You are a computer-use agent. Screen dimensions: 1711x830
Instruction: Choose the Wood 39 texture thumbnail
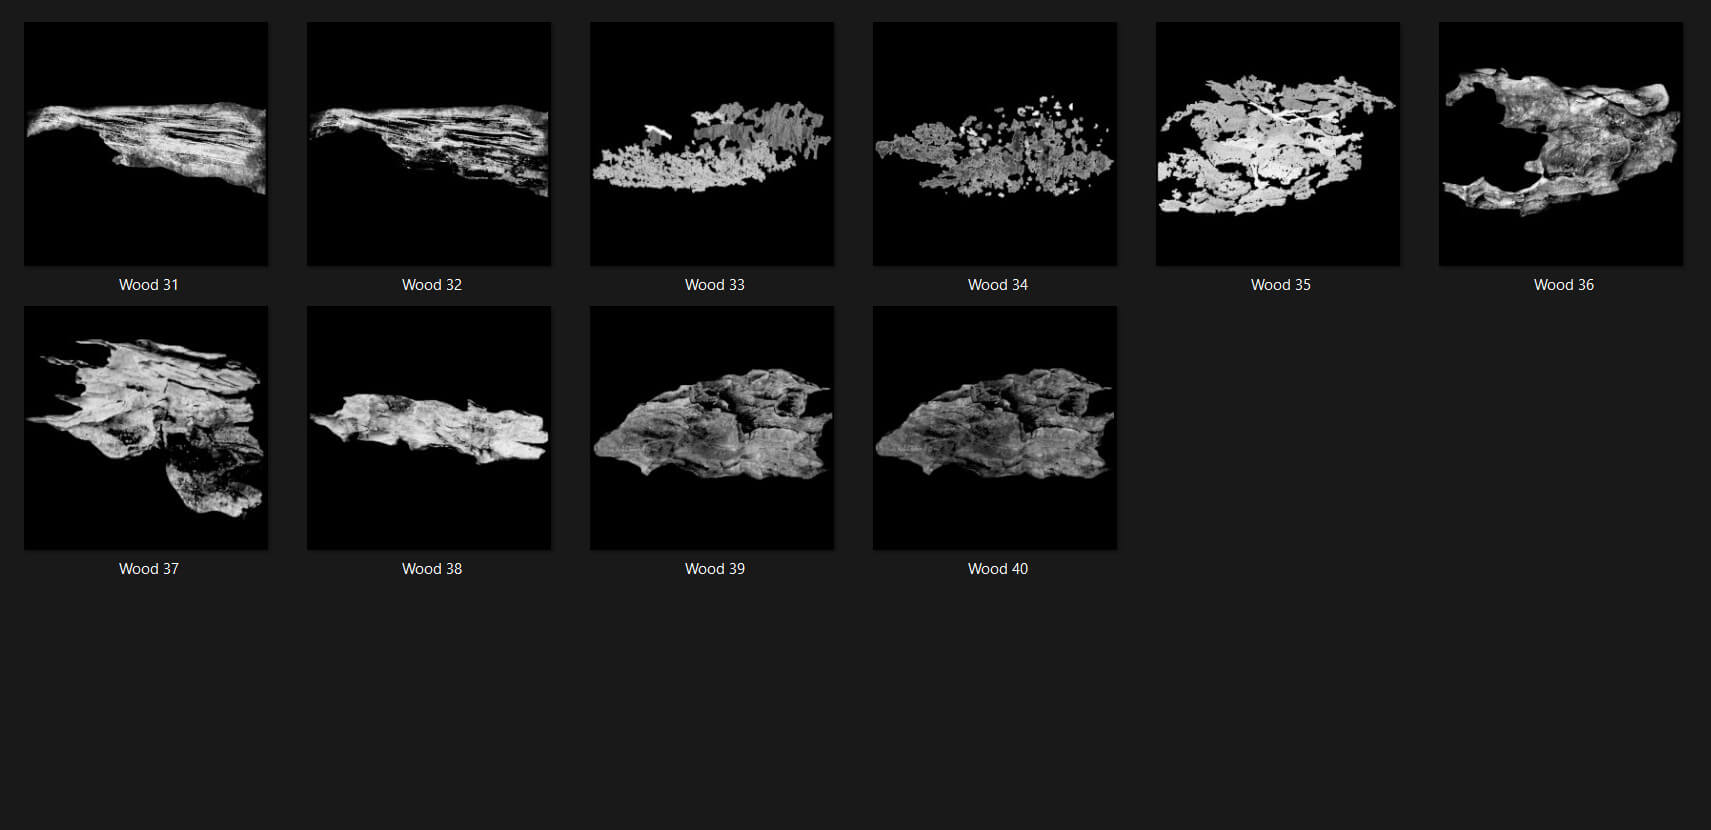(x=712, y=428)
